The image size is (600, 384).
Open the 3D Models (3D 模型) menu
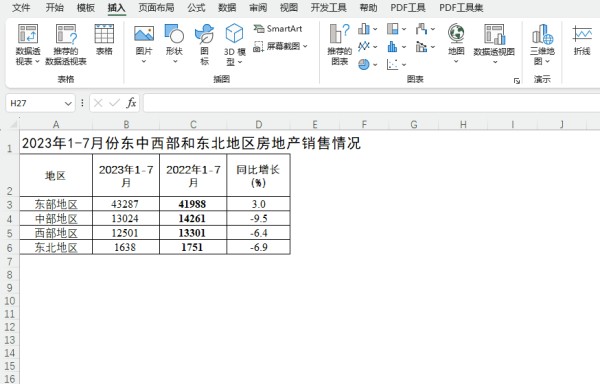[234, 44]
